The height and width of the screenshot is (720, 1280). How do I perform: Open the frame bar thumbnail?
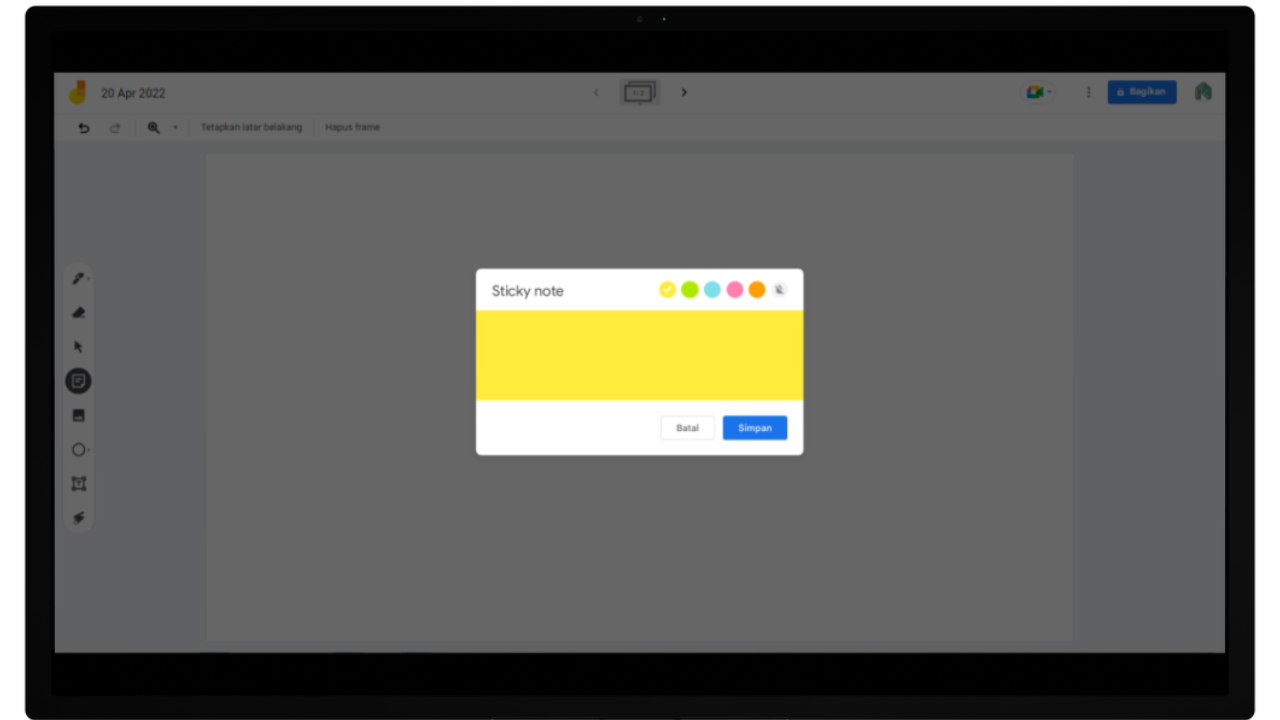[x=640, y=92]
